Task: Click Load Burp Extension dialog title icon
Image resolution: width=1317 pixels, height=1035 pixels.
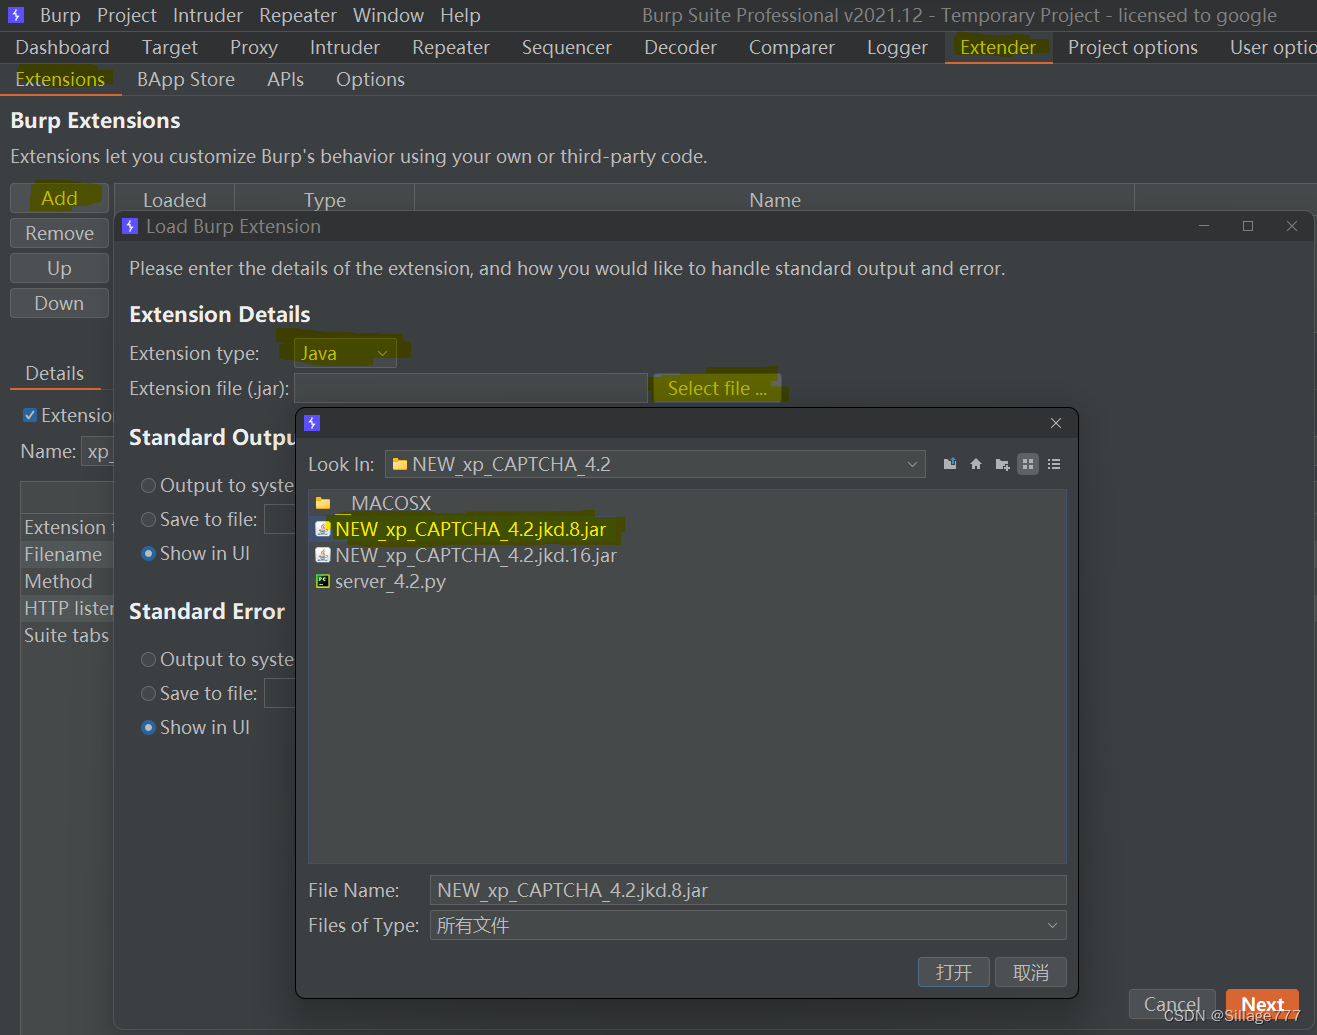Action: (130, 226)
